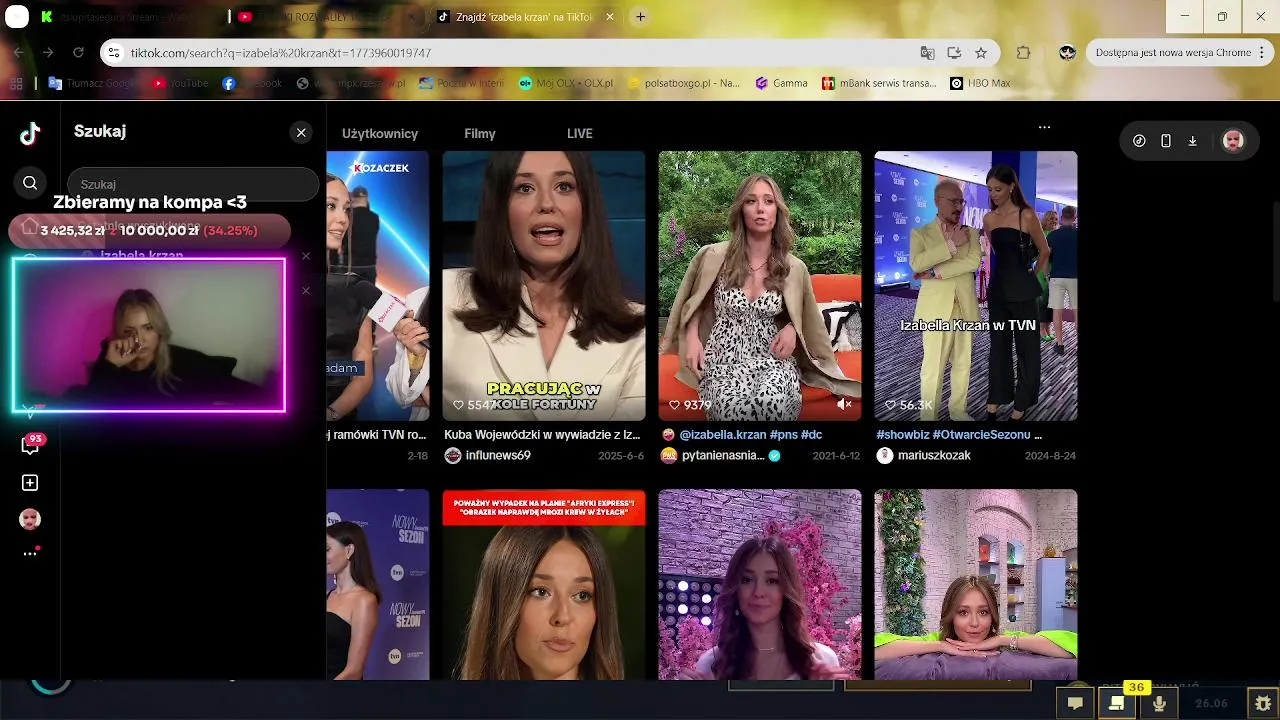This screenshot has width=1280, height=720.
Task: Reload the page with the refresh icon
Action: 78,53
